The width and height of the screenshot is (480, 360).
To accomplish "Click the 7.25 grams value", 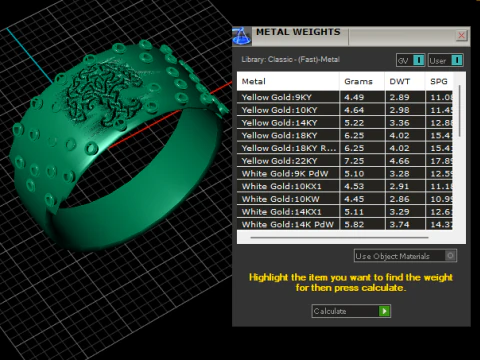I will [354, 161].
